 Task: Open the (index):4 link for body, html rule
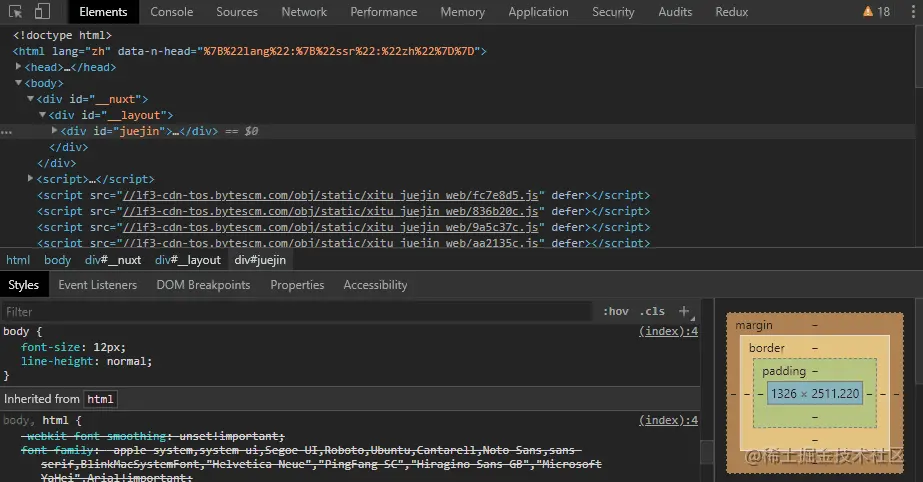point(668,420)
